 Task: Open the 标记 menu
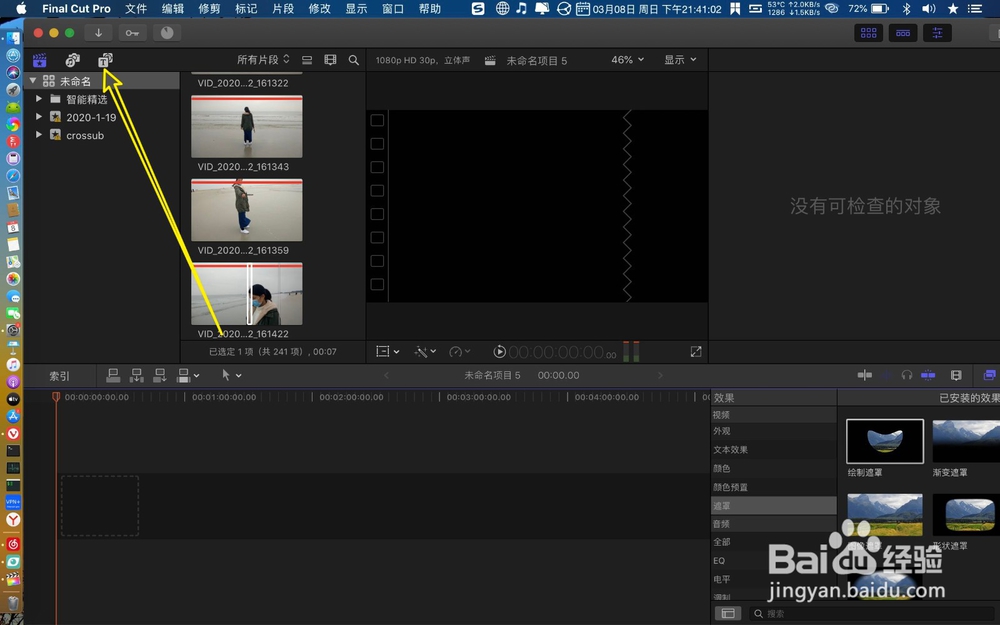coord(246,8)
